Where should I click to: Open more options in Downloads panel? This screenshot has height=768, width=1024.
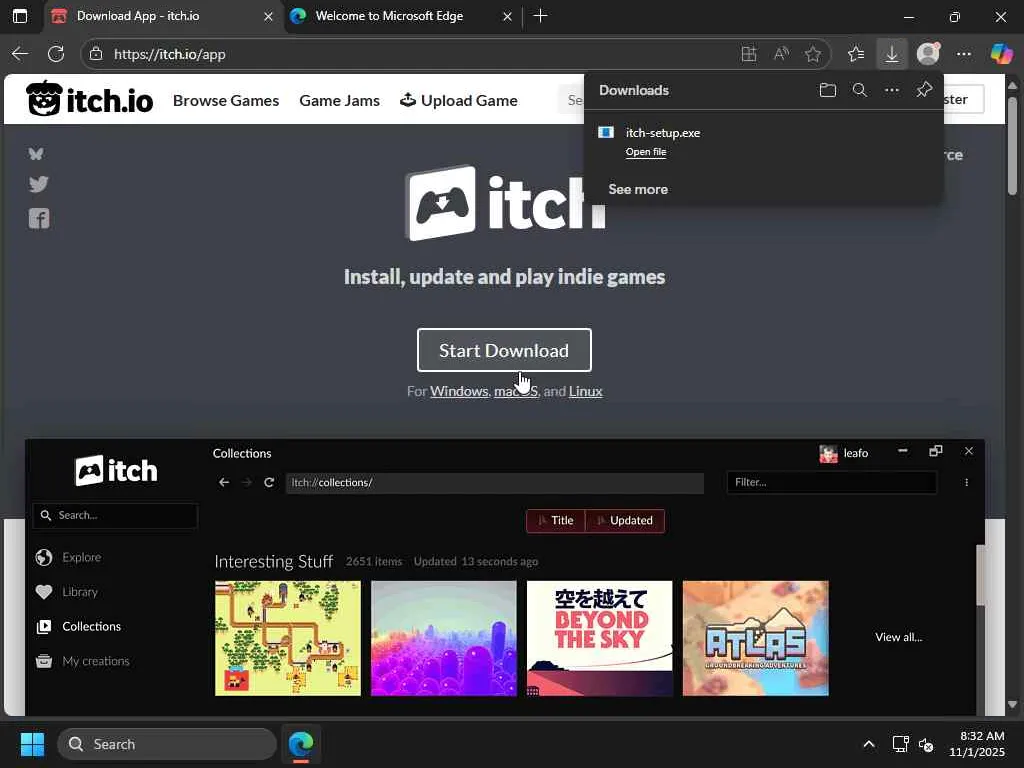[x=892, y=90]
